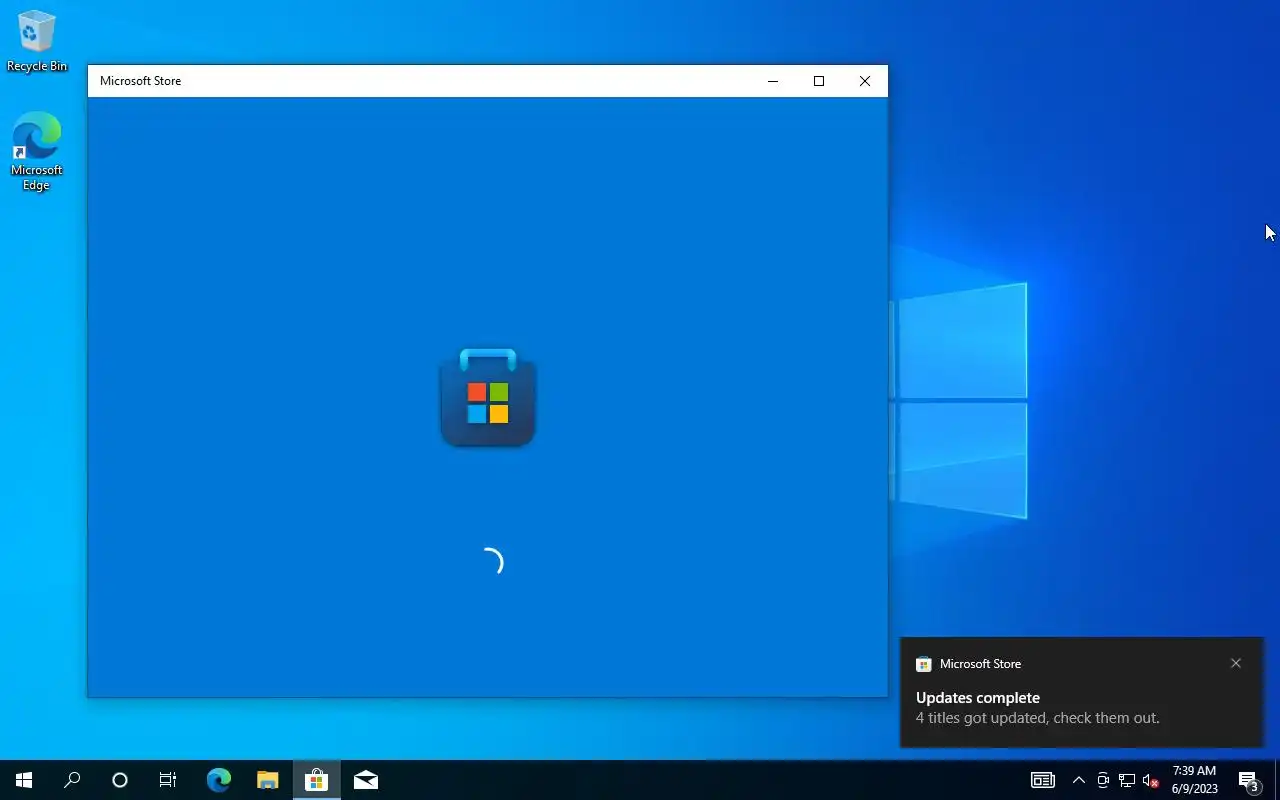
Task: Select the Microsoft Edge desktop shortcut
Action: coord(37,151)
